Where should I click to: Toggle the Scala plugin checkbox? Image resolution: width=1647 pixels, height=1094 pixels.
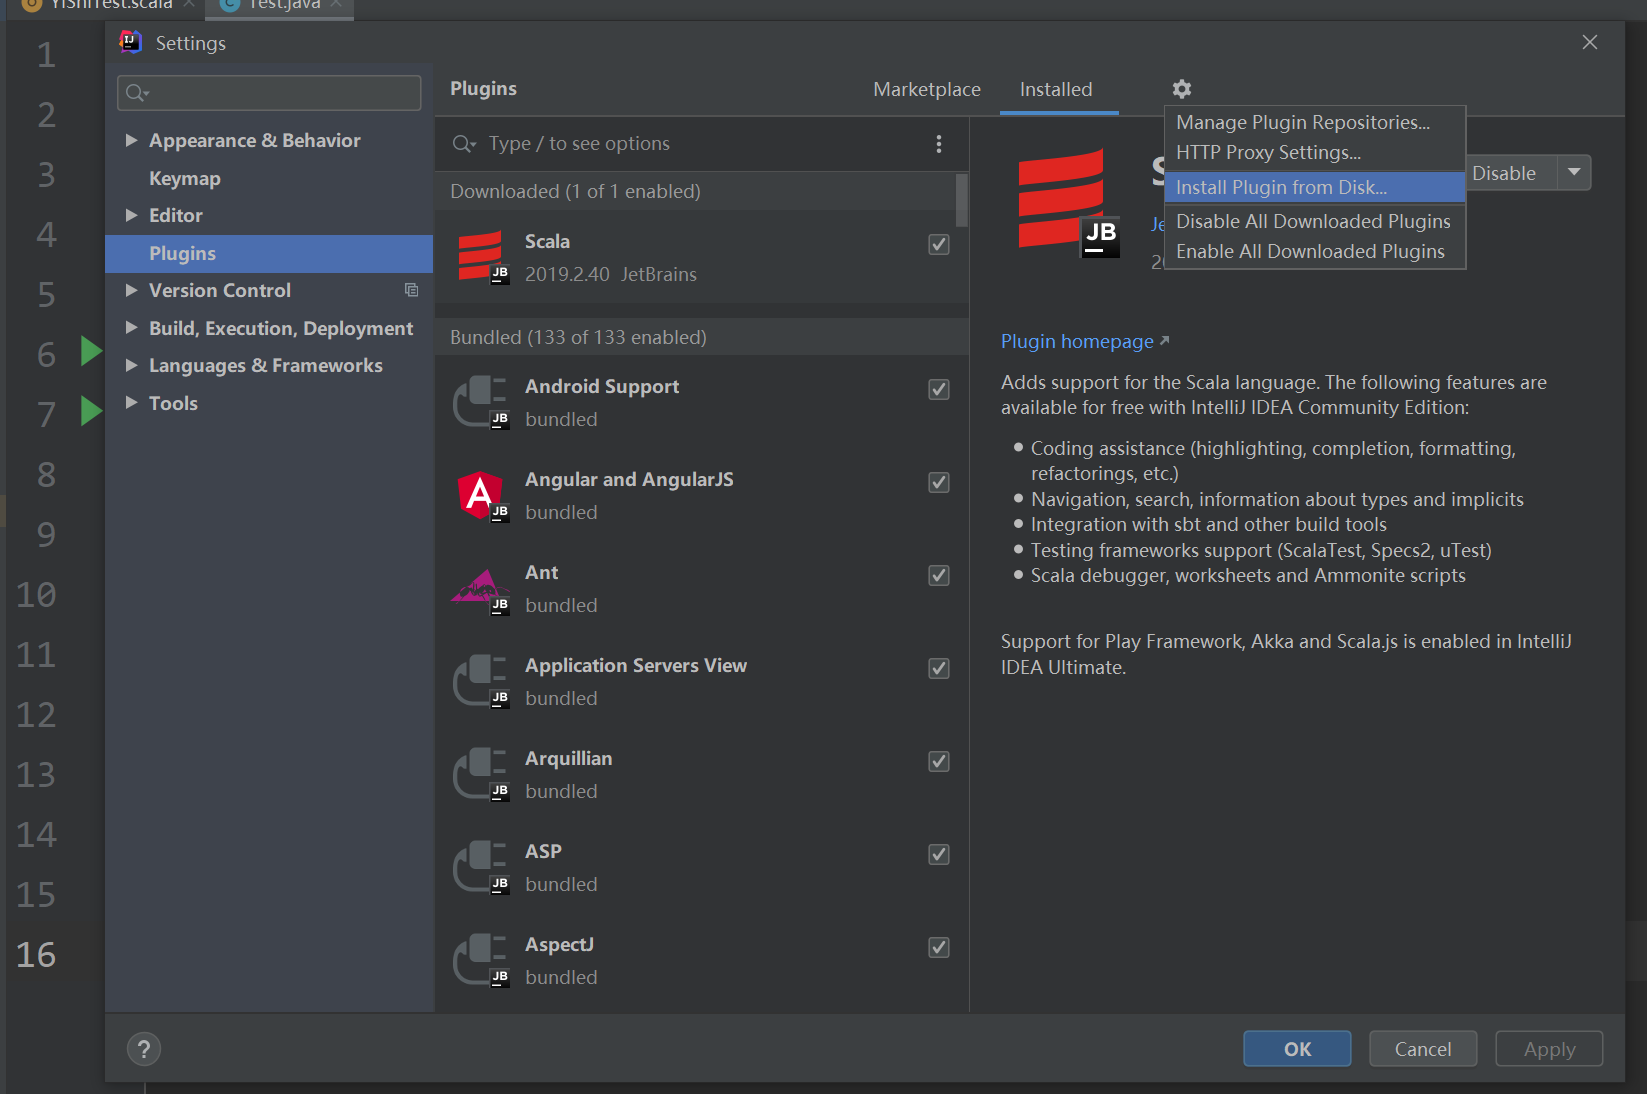coord(939,244)
